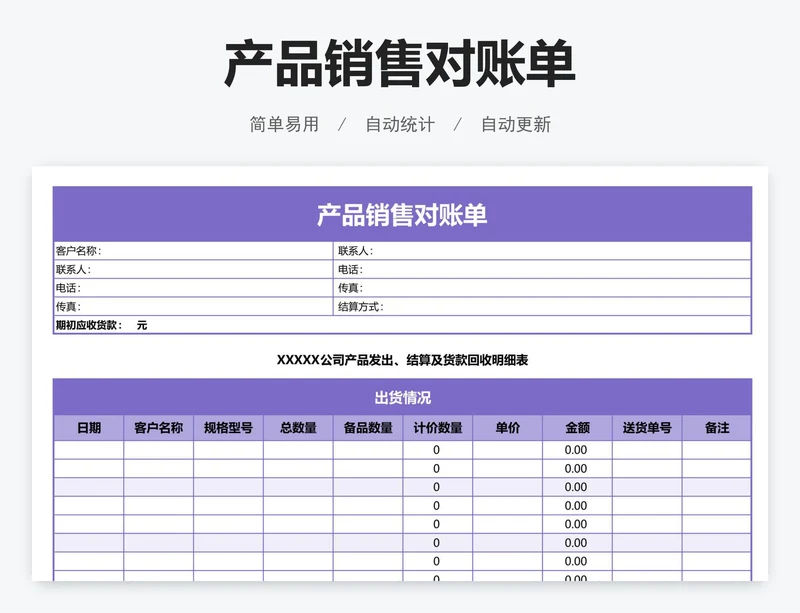Click the 期初应收货款 row
The height and width of the screenshot is (613, 800).
click(x=401, y=325)
